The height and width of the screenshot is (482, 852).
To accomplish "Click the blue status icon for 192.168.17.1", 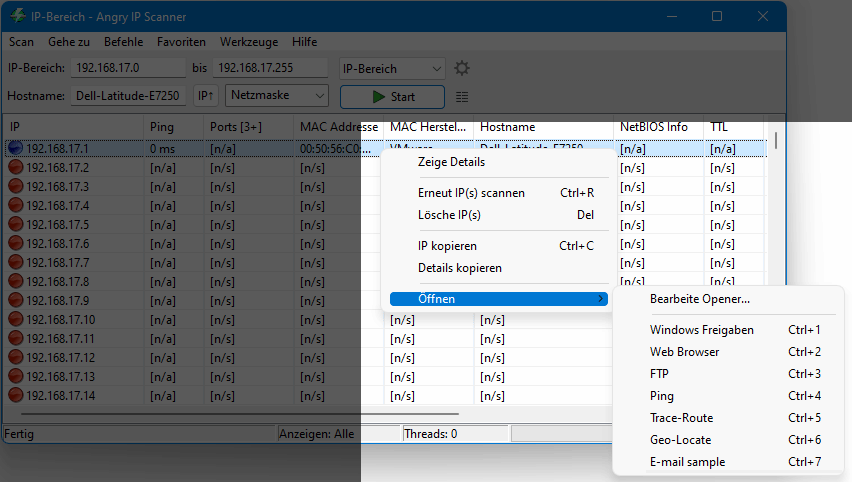I will [16, 148].
